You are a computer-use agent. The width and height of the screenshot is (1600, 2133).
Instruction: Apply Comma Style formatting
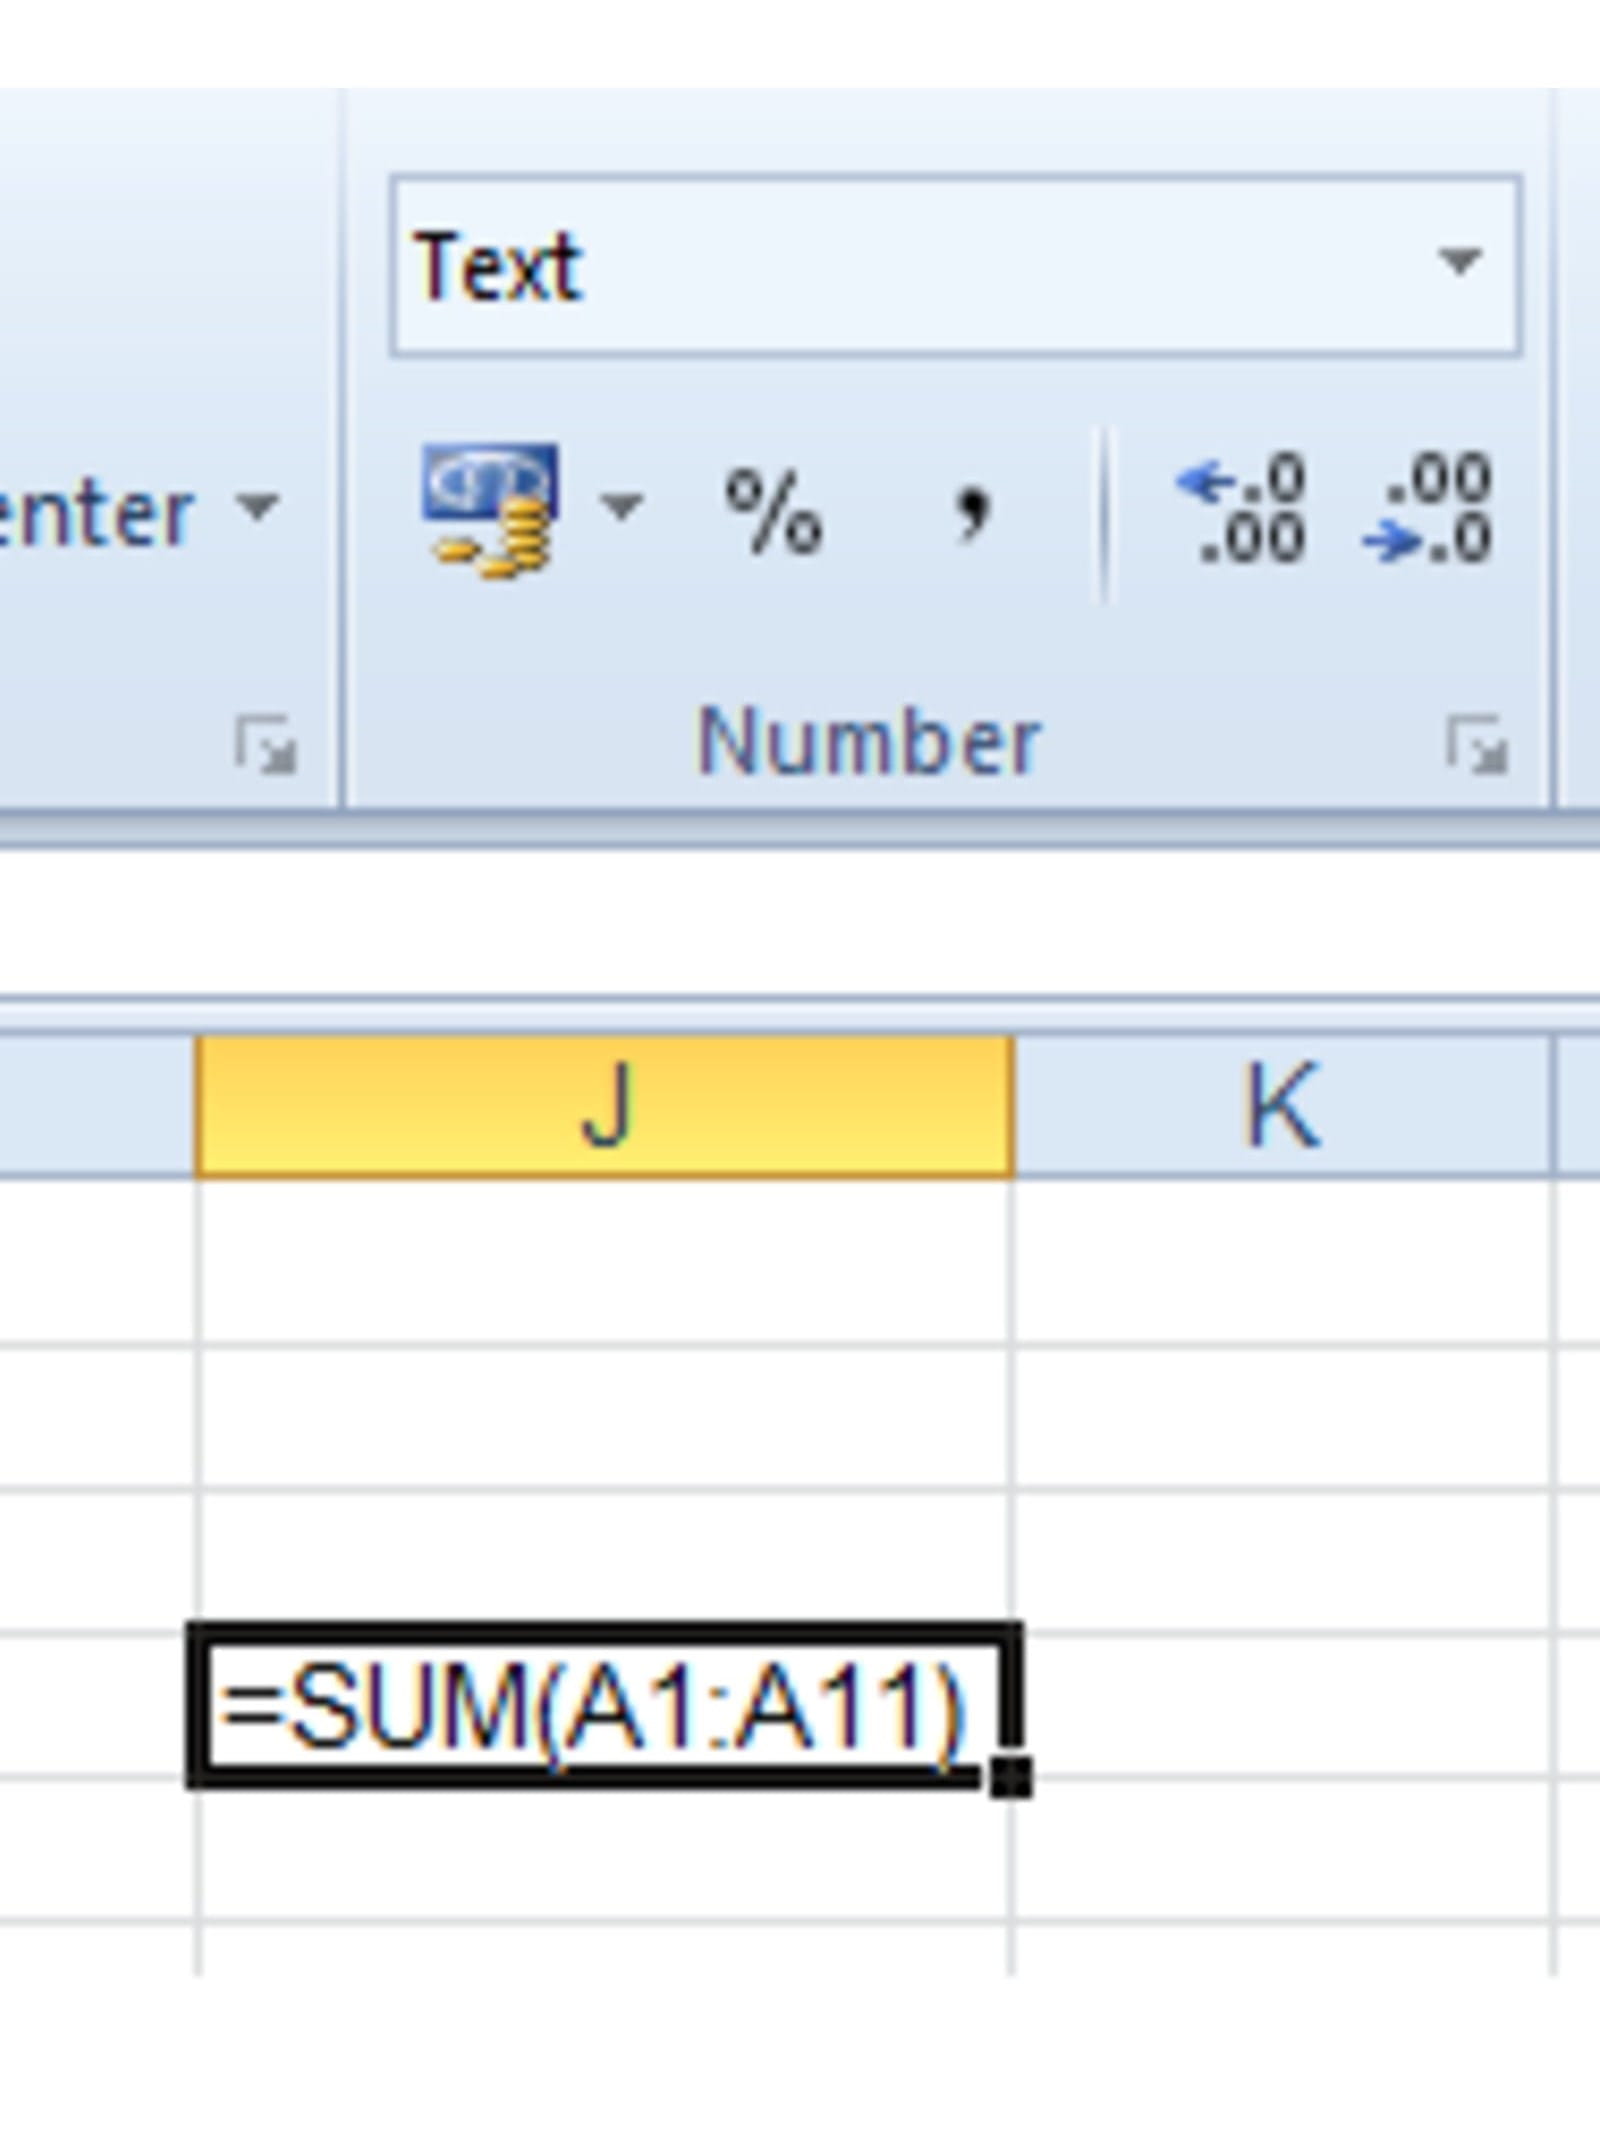[971, 510]
